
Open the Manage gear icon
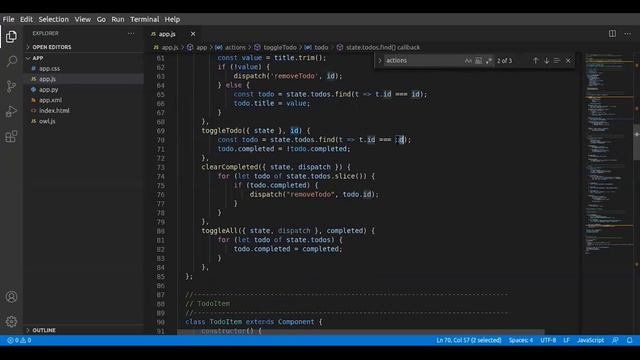[11, 321]
